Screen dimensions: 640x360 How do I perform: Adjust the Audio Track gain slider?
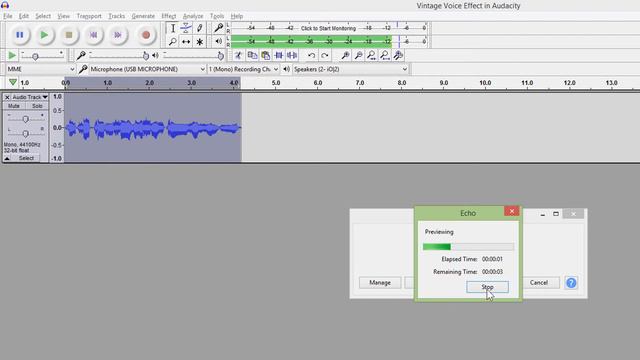(25, 119)
